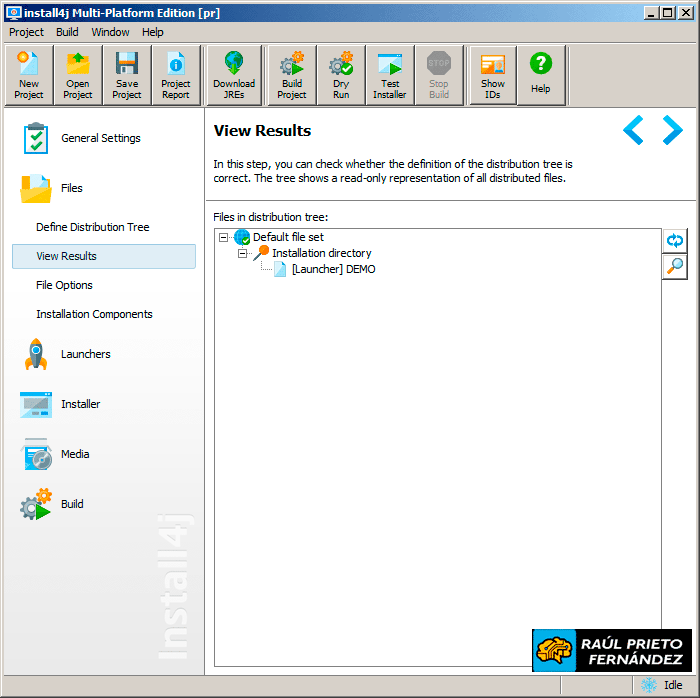The width and height of the screenshot is (700, 698).
Task: Click the View Results heading
Action: coord(262,131)
